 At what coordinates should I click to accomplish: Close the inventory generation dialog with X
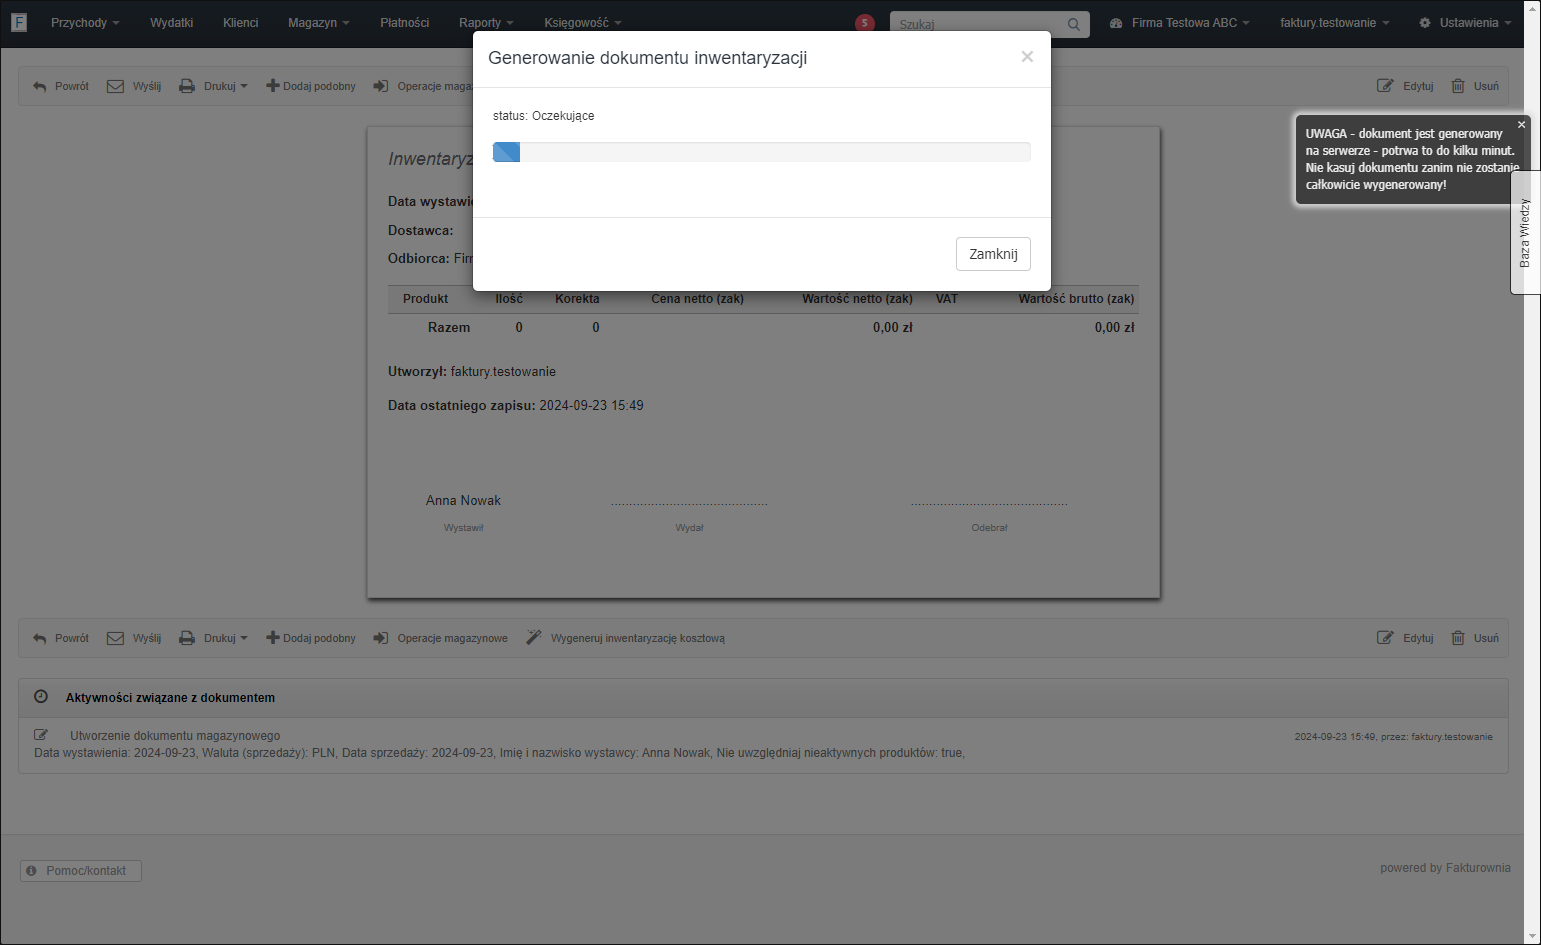point(1027,57)
